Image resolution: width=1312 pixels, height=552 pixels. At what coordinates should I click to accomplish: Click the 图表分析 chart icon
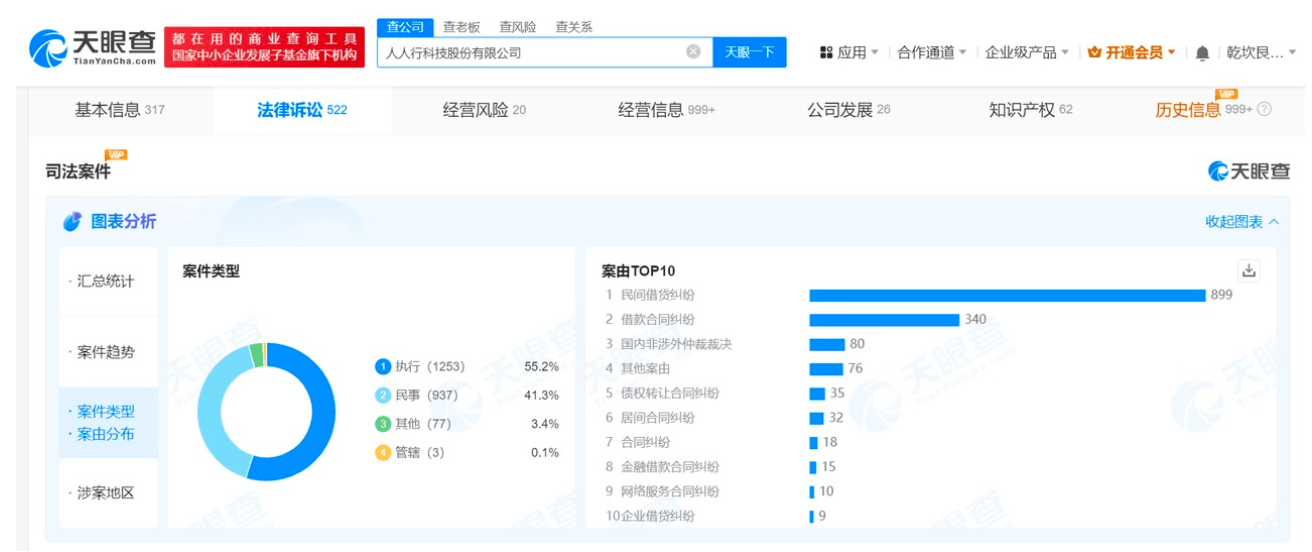click(72, 221)
